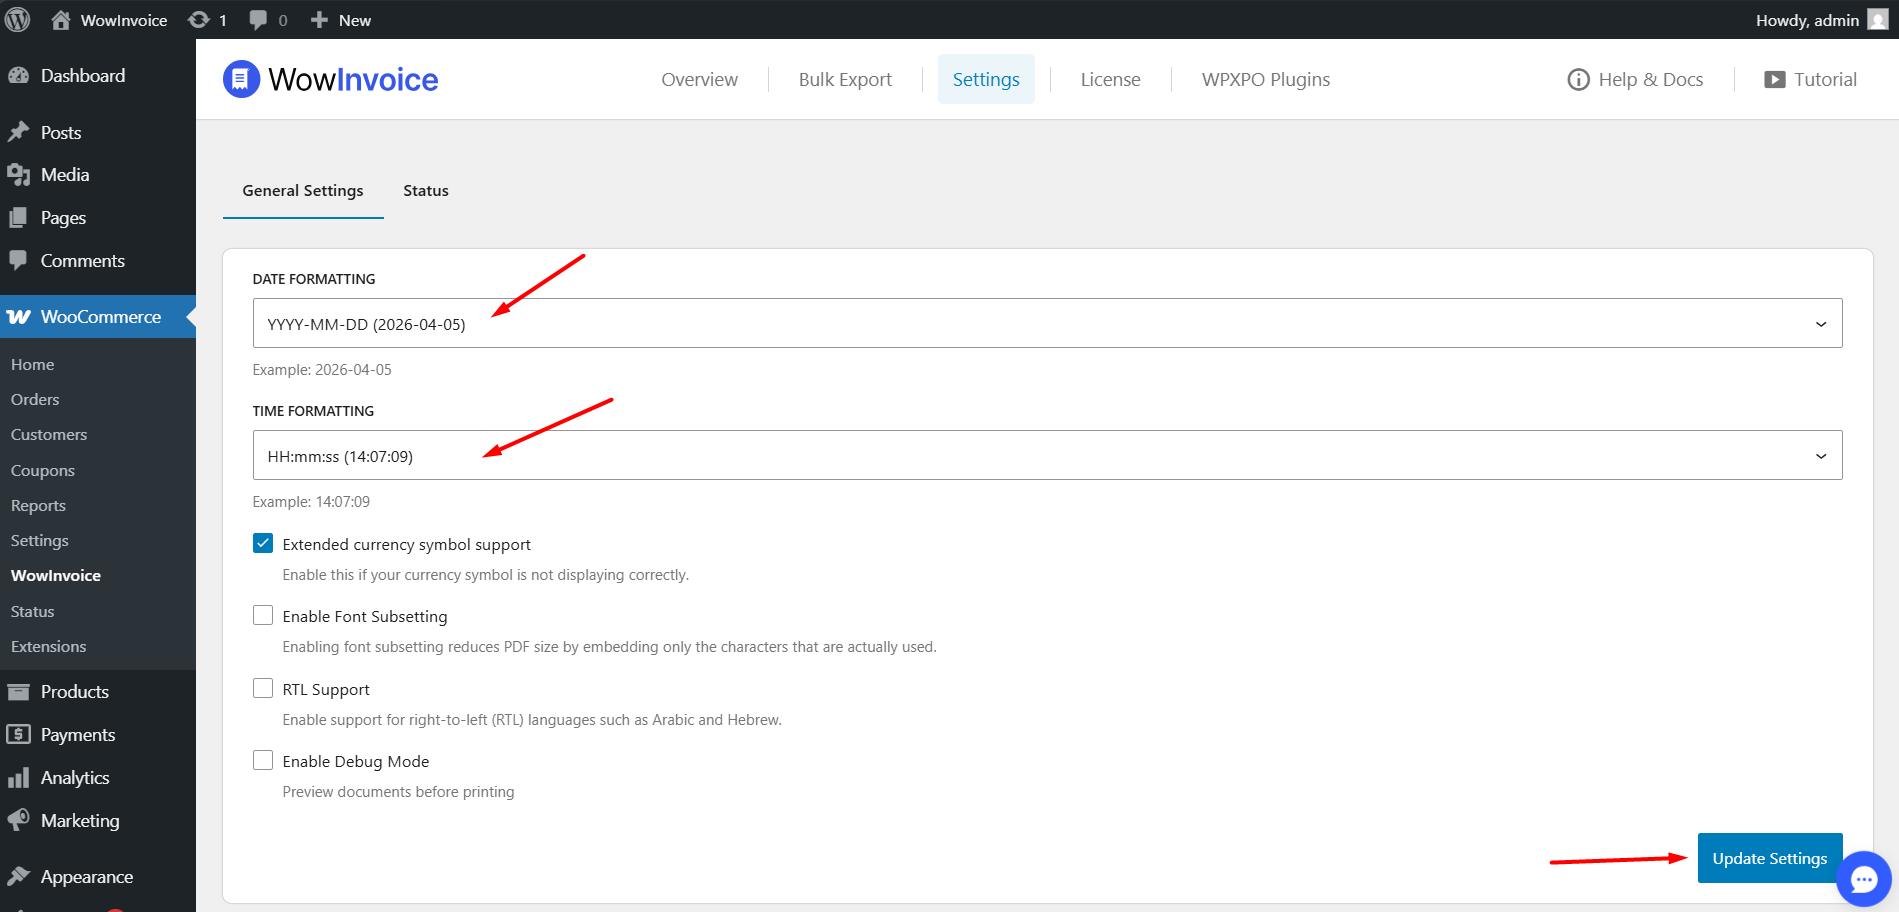Enable the Debug Mode checkbox
The image size is (1899, 912).
pos(263,760)
